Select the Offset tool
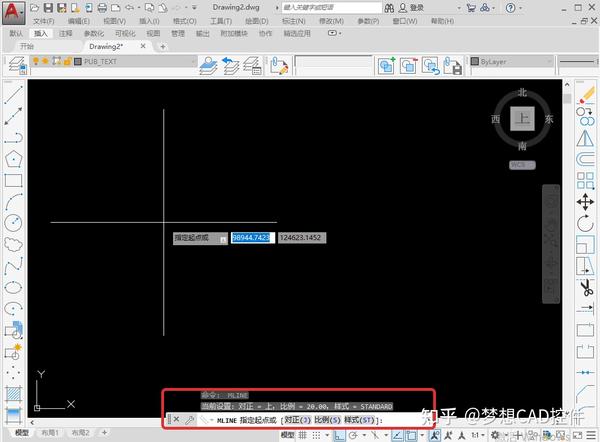The width and height of the screenshot is (600, 442). 585,158
